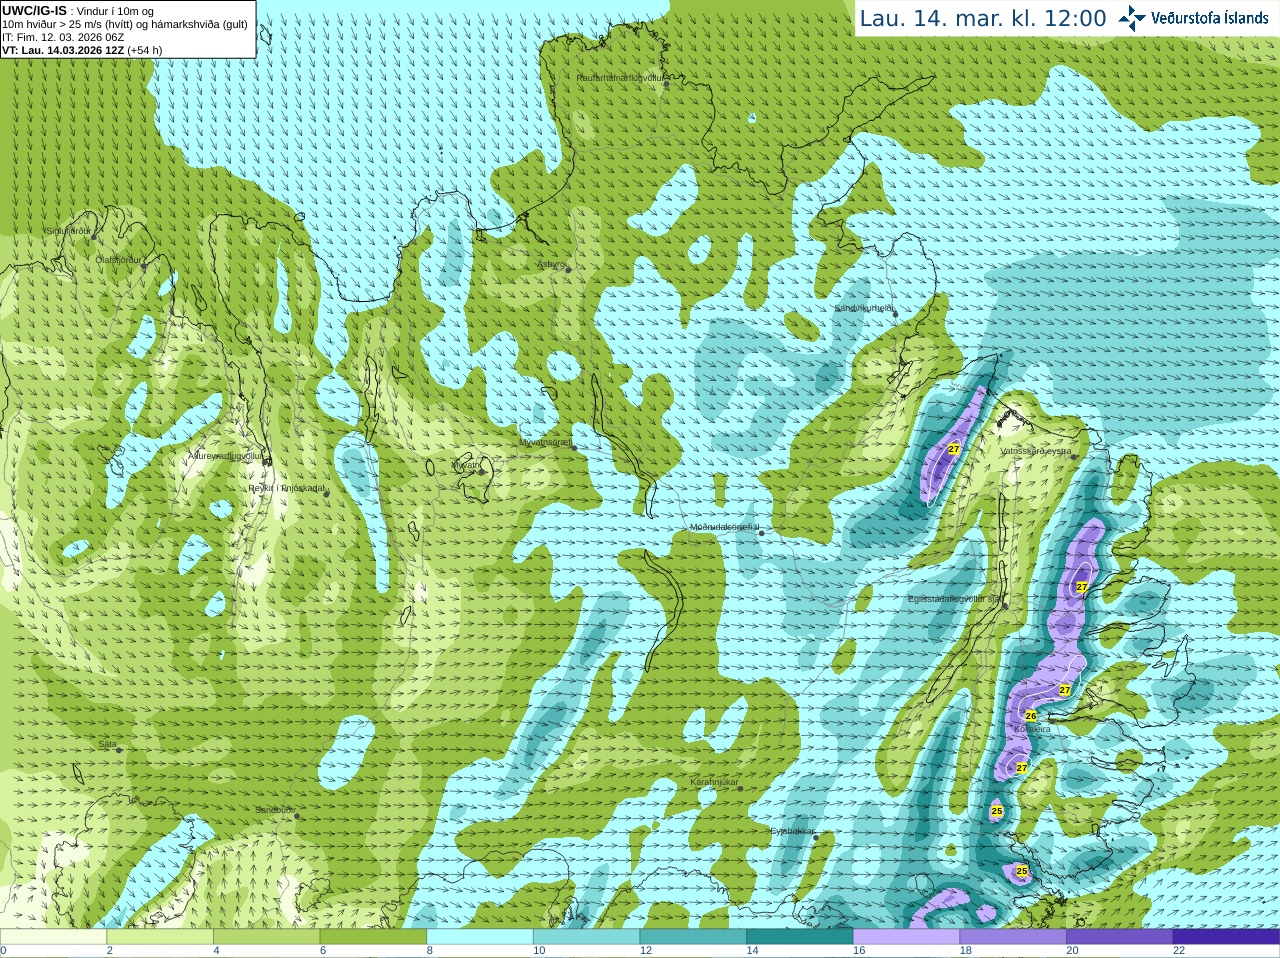Click the 12–14 m/s teal legend swatch
Image resolution: width=1280 pixels, height=958 pixels.
tap(693, 937)
